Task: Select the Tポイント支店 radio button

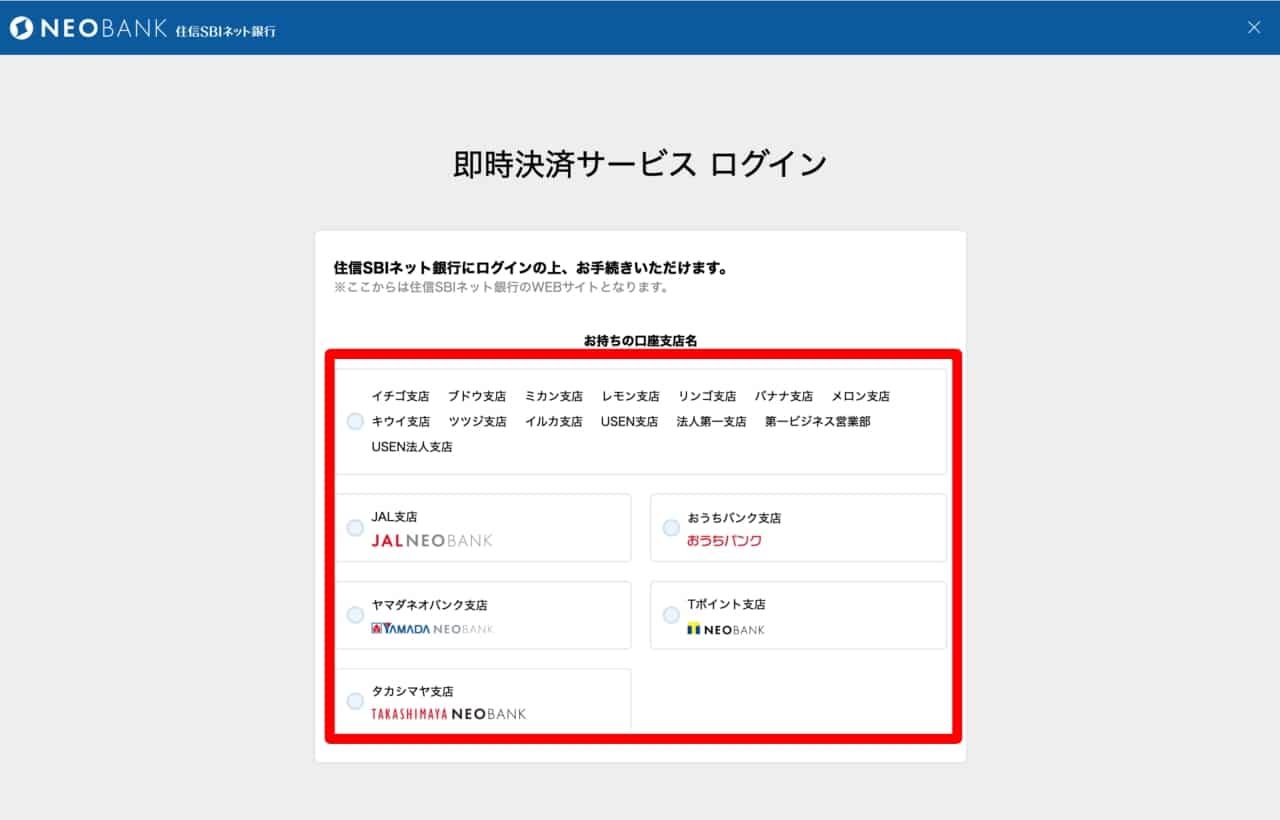Action: pyautogui.click(x=671, y=615)
